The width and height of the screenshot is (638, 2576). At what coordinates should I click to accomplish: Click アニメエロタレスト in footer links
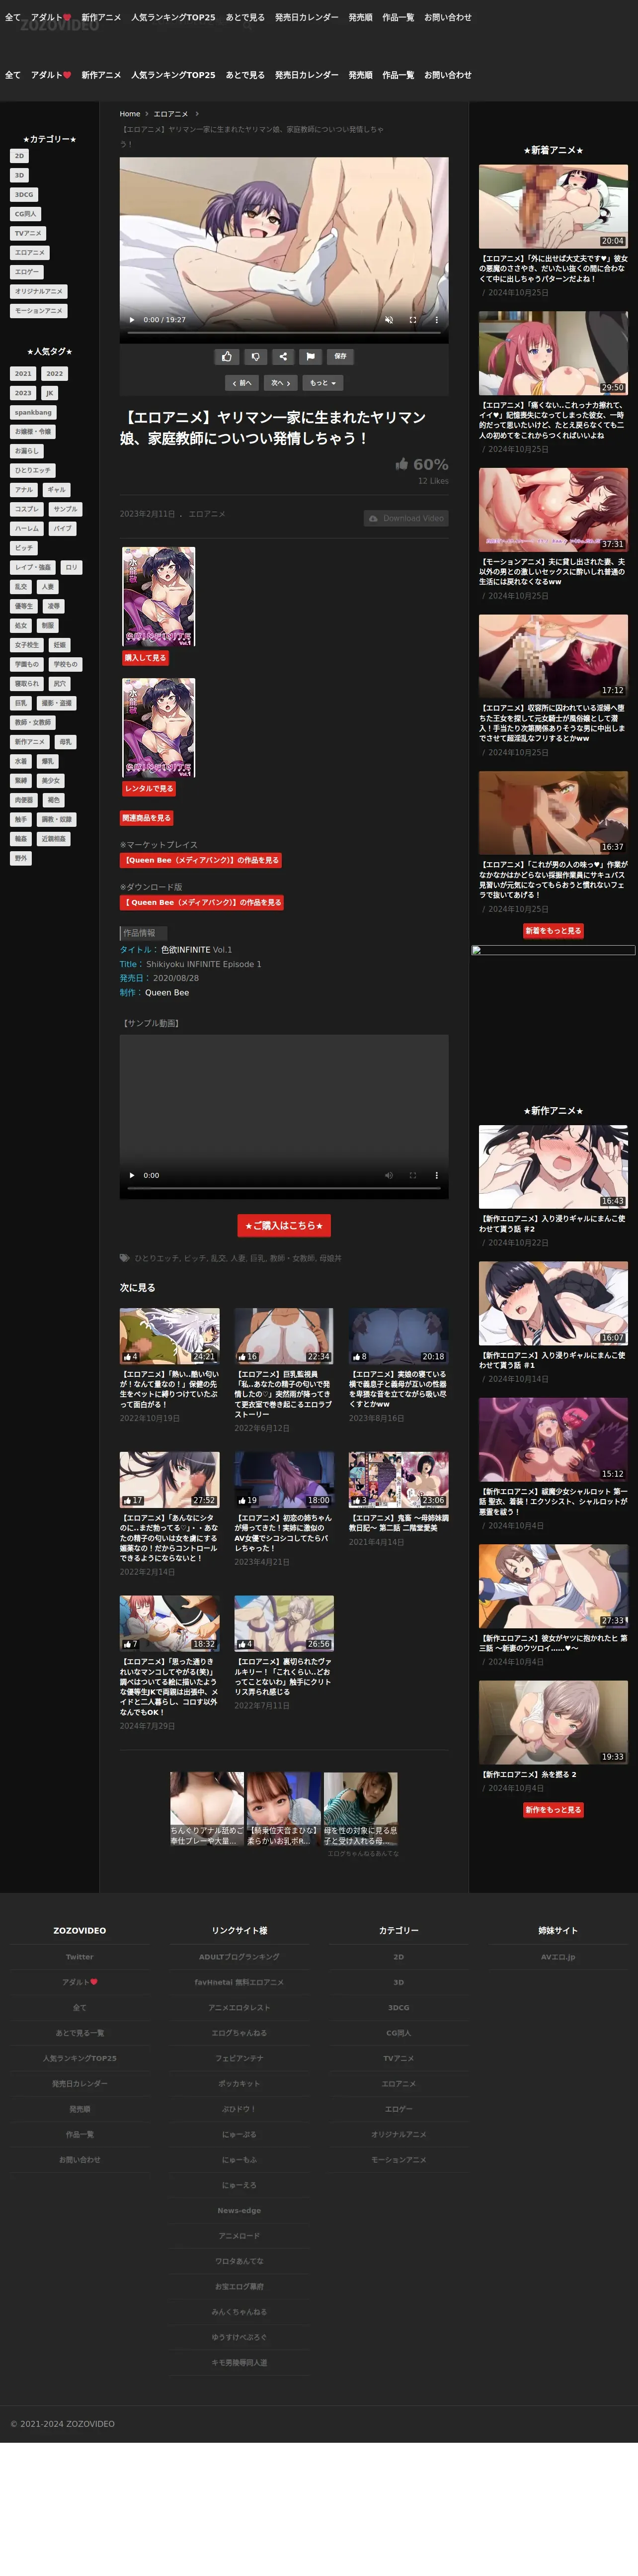pyautogui.click(x=239, y=2007)
